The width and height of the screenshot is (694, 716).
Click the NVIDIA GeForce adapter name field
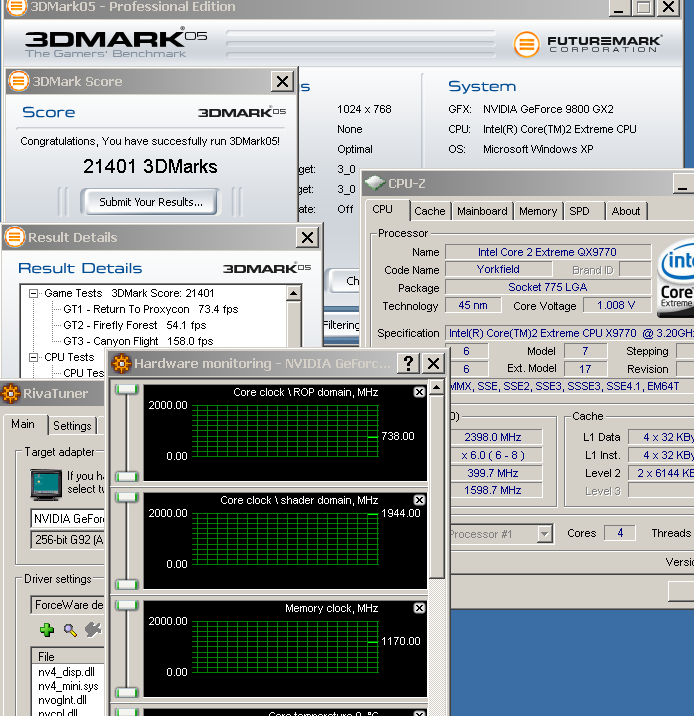(68, 519)
